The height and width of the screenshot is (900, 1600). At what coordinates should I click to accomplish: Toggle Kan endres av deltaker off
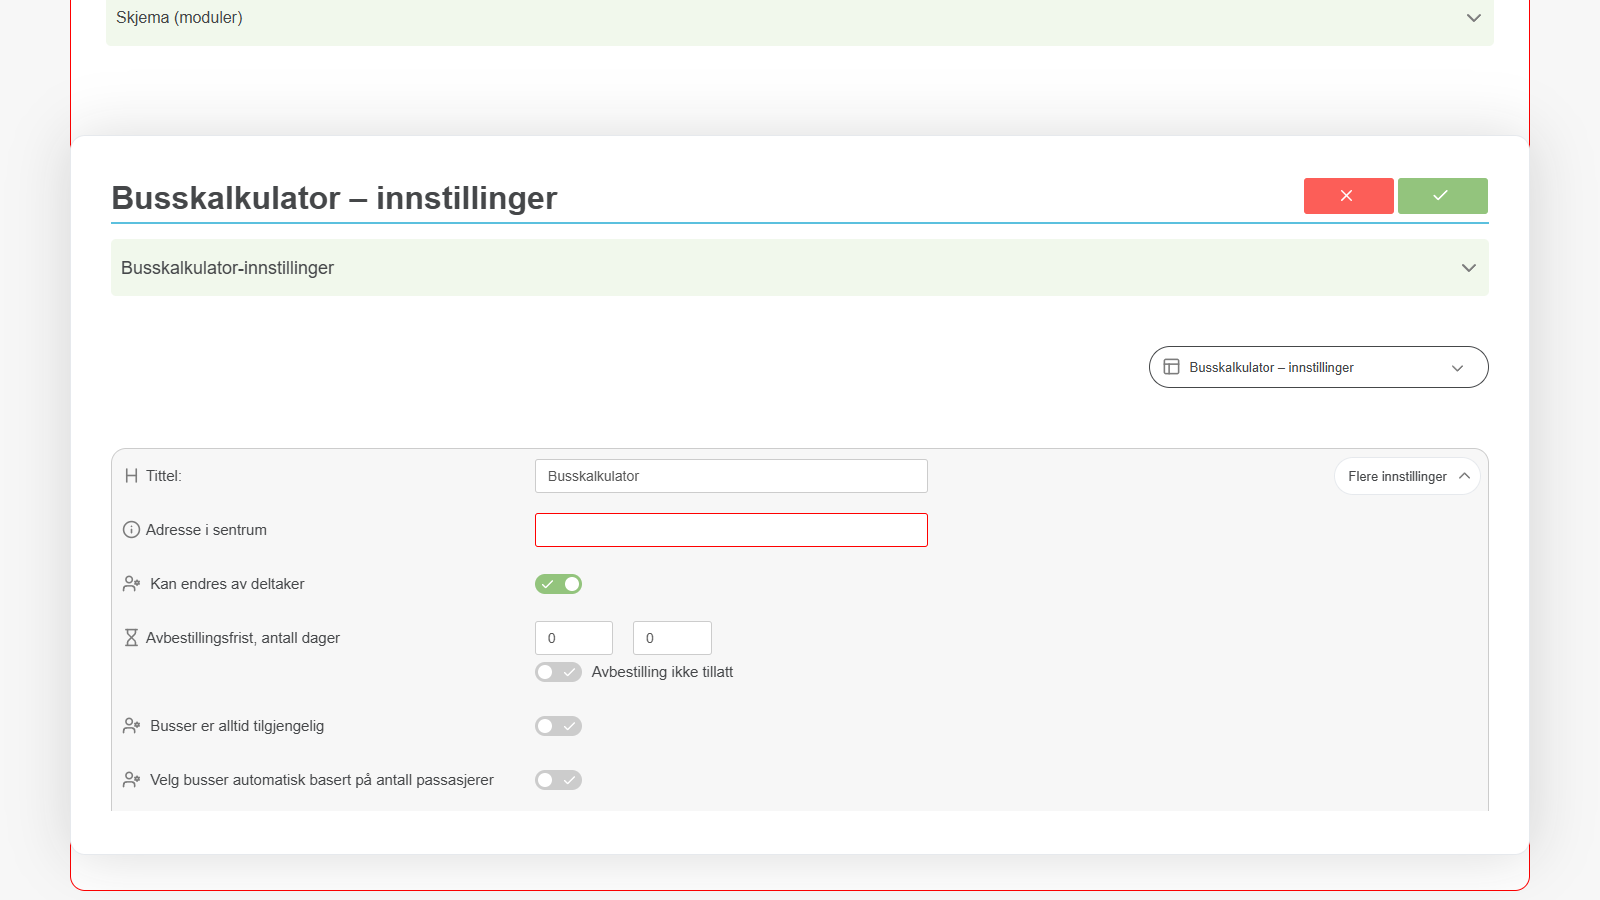558,584
